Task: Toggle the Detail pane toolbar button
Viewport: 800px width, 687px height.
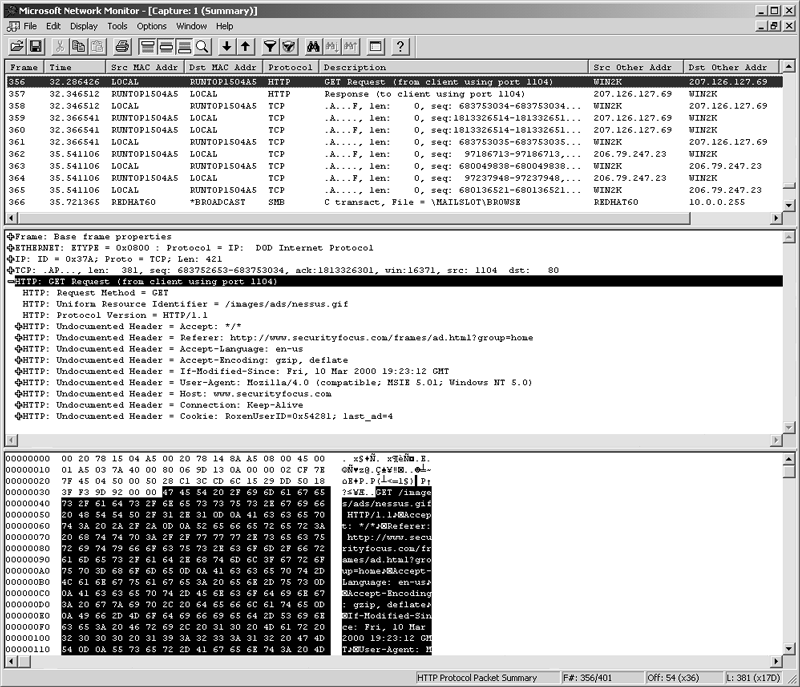Action: click(x=166, y=47)
